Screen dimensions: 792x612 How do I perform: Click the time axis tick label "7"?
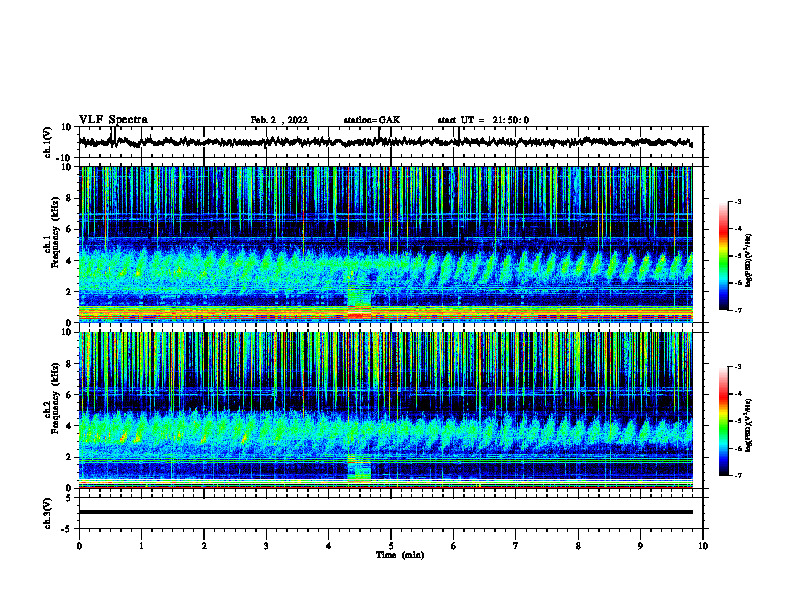[x=516, y=546]
